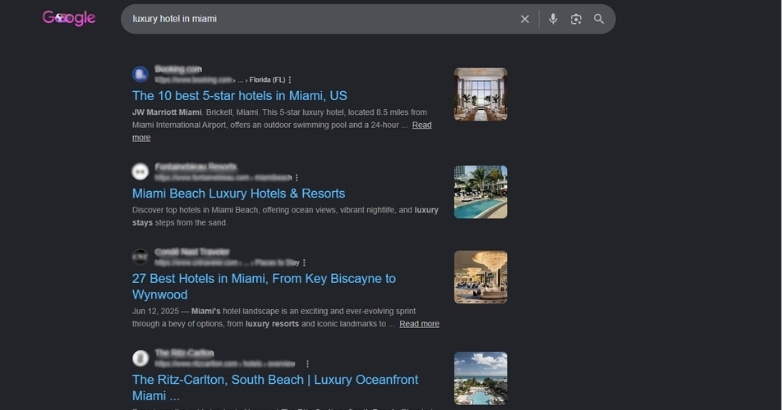
Task: Click the chandelier lounge thumbnail for the 27 Best Hotels result
Action: 480,277
